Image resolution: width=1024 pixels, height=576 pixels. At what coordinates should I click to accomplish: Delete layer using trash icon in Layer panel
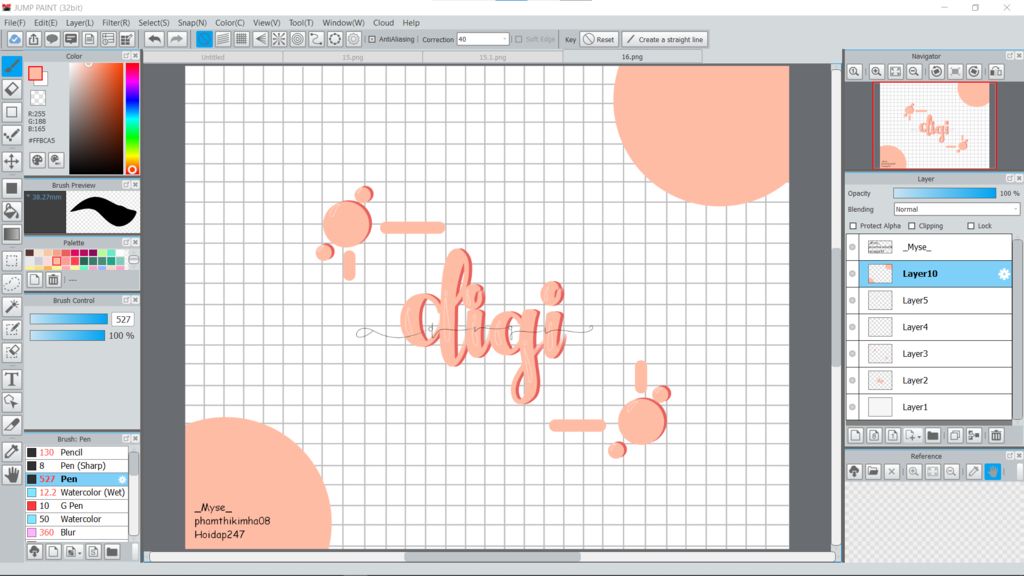[996, 436]
